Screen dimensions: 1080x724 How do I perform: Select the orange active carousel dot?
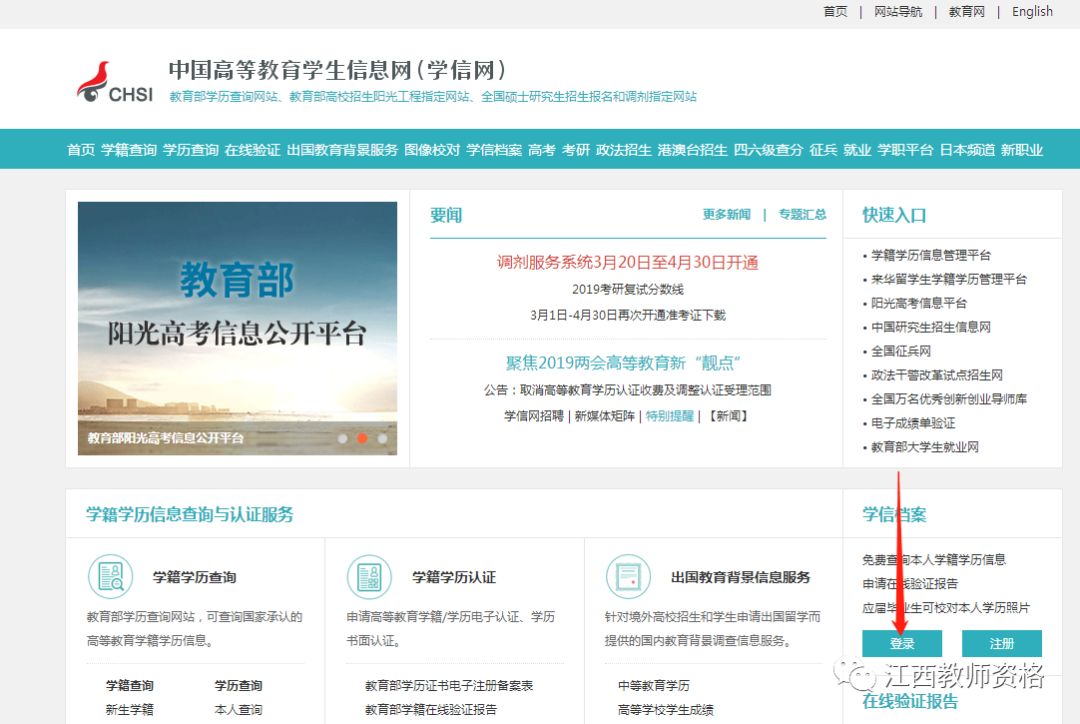coord(362,438)
